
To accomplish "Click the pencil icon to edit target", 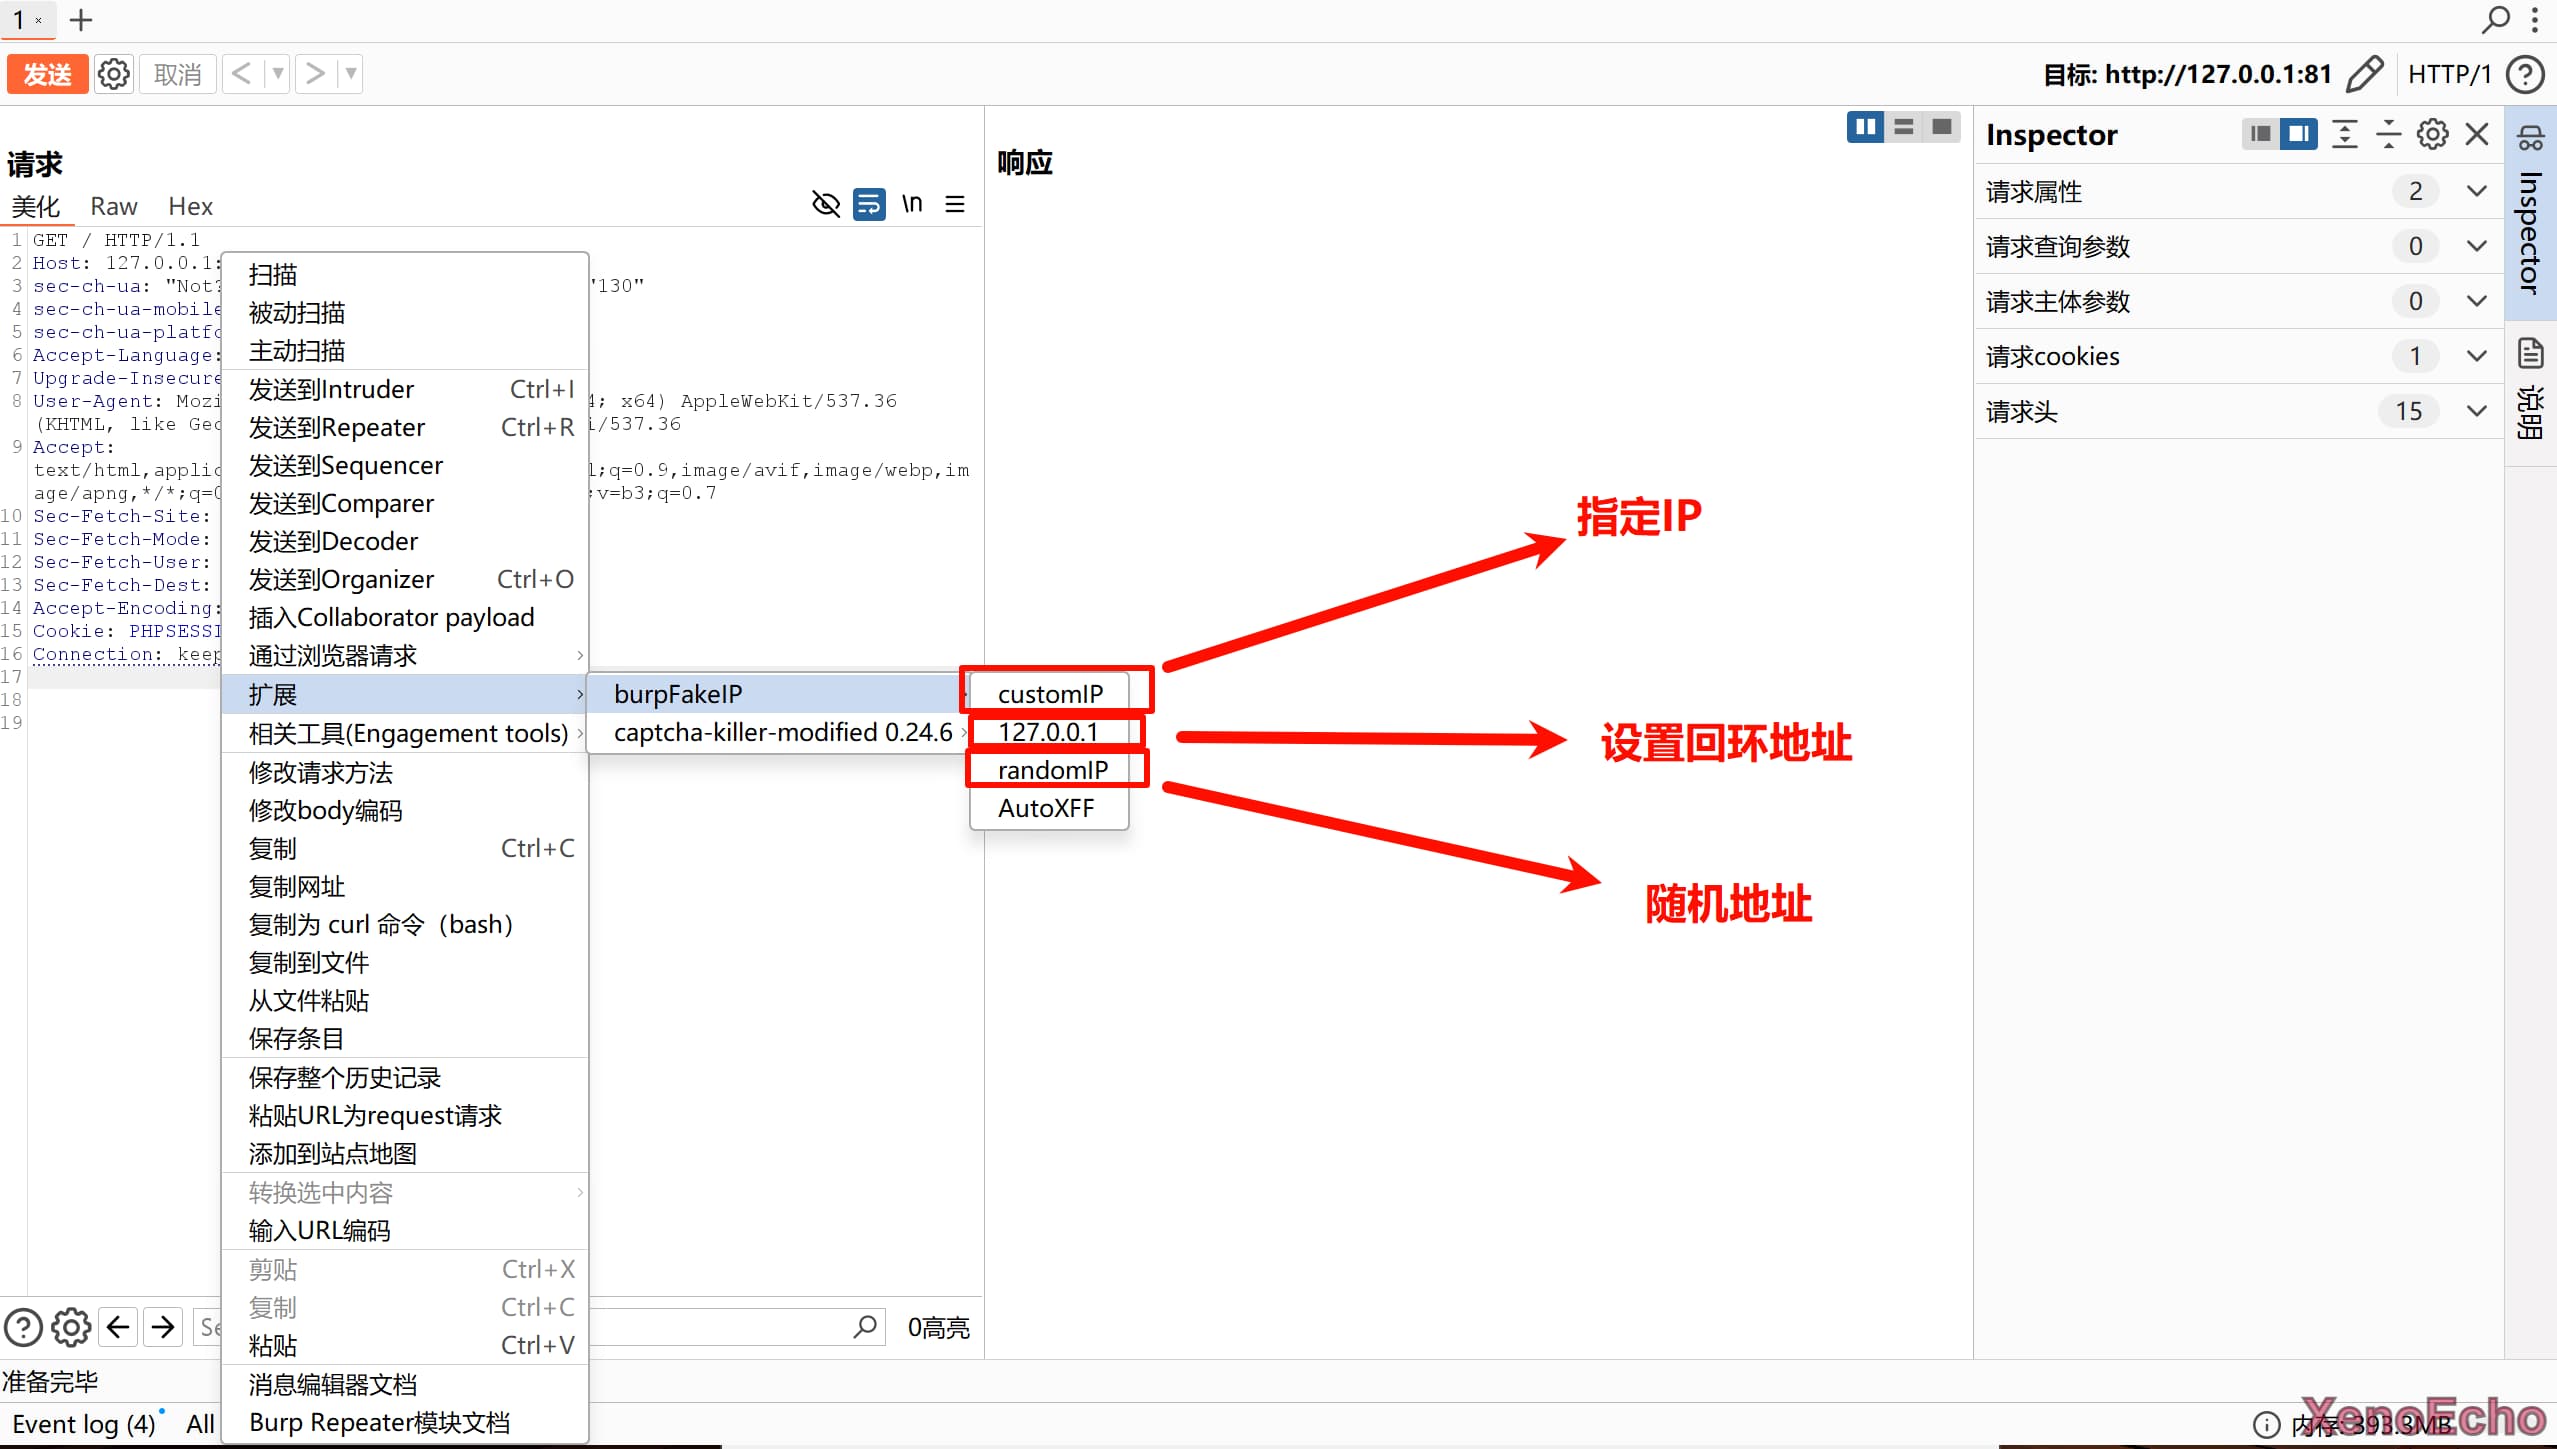I will [2364, 74].
